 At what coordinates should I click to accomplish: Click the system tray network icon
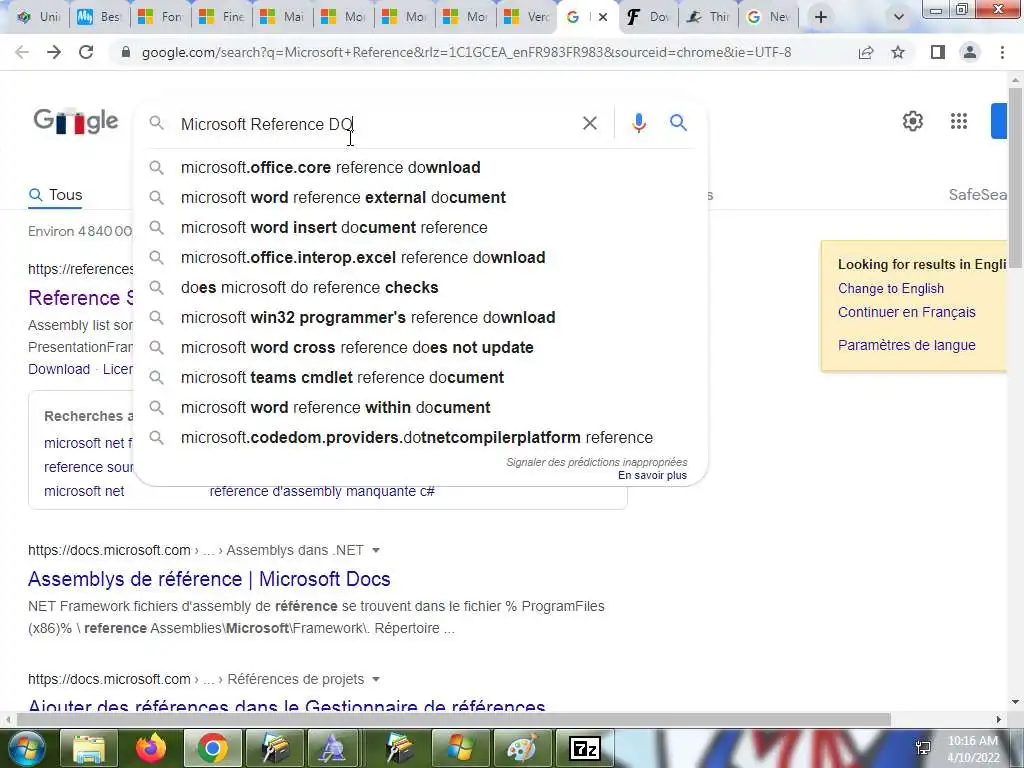(x=923, y=748)
